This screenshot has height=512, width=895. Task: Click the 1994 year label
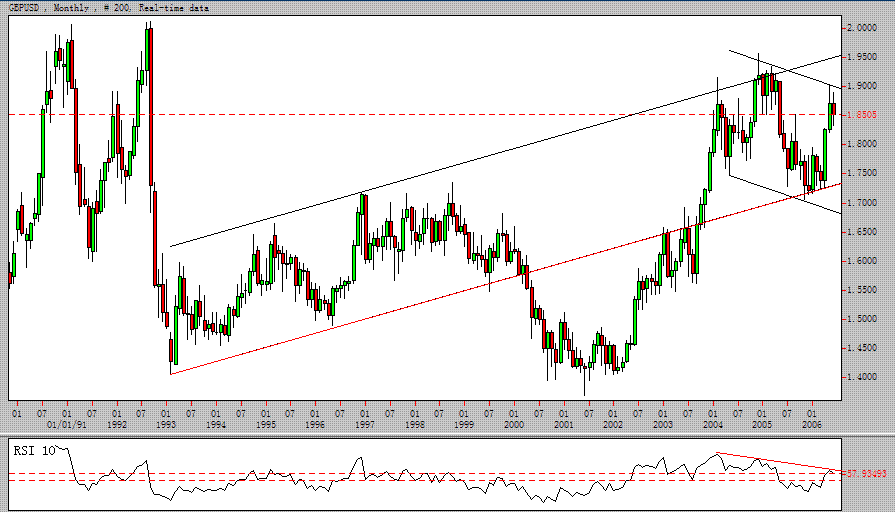pos(216,425)
